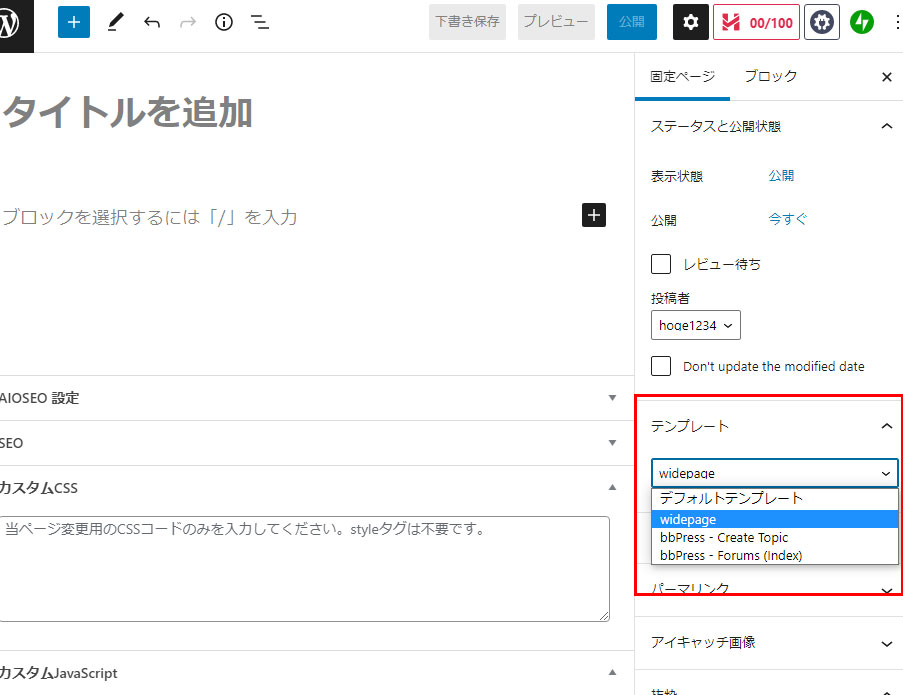
Task: Choose デフォルトテンプレート from the template list
Action: (731, 499)
